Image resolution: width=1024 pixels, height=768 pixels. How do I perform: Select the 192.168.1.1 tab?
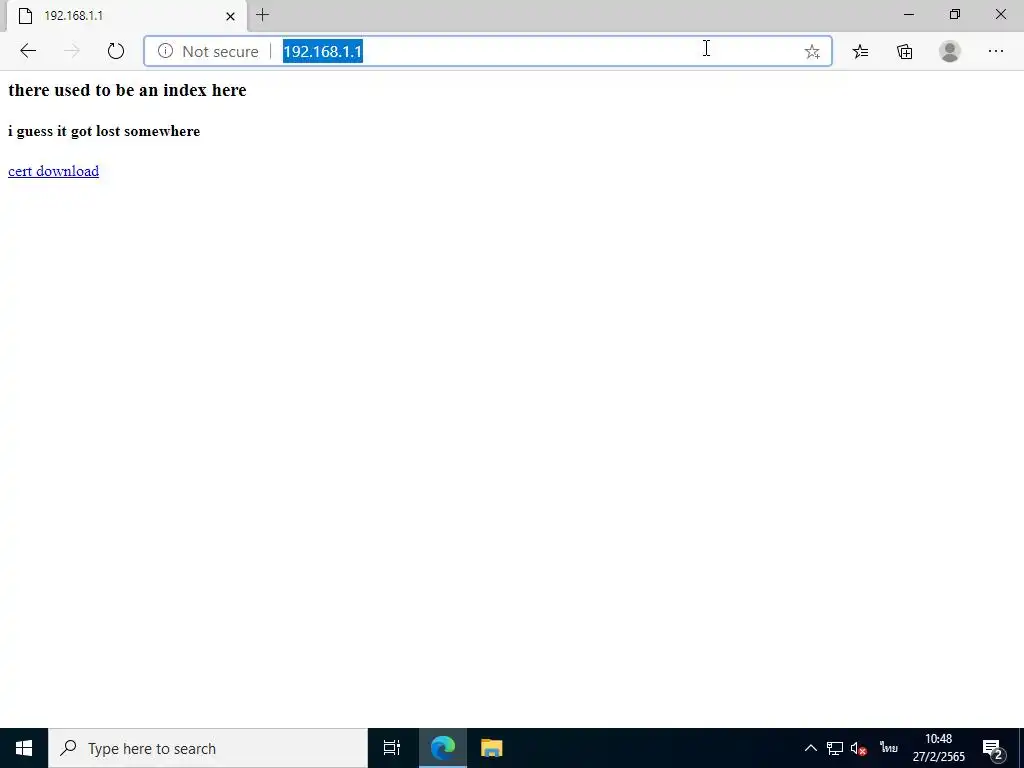point(127,16)
